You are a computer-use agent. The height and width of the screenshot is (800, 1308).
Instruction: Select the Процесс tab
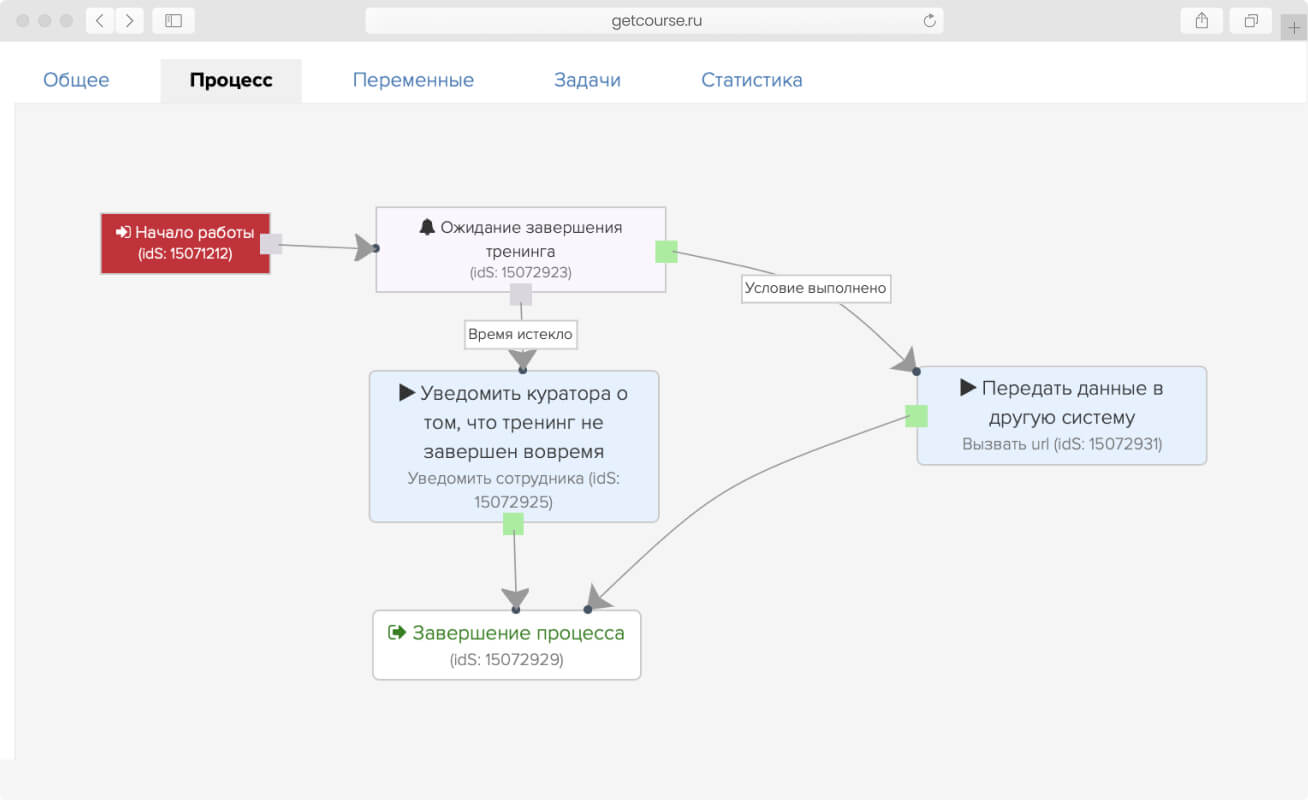(231, 80)
